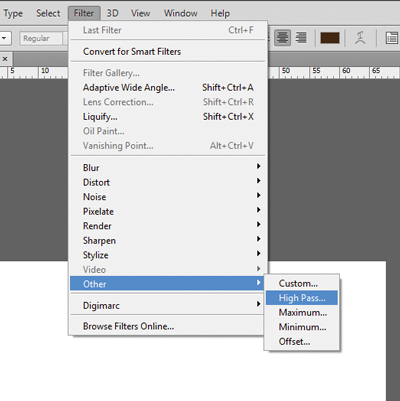Image resolution: width=400 pixels, height=401 pixels.
Task: Expand the Stylize submenu
Action: 168,255
